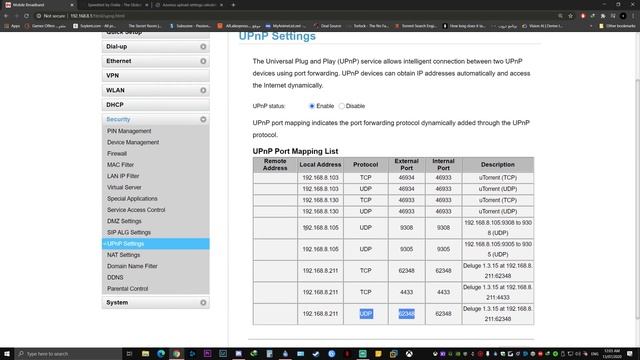This screenshot has height=360, width=640.
Task: Switch to Chrome icon in the taskbar
Action: (x=176, y=354)
